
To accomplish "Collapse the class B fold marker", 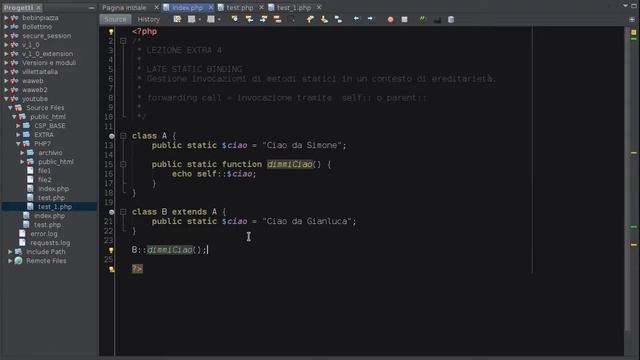I will [x=123, y=212].
